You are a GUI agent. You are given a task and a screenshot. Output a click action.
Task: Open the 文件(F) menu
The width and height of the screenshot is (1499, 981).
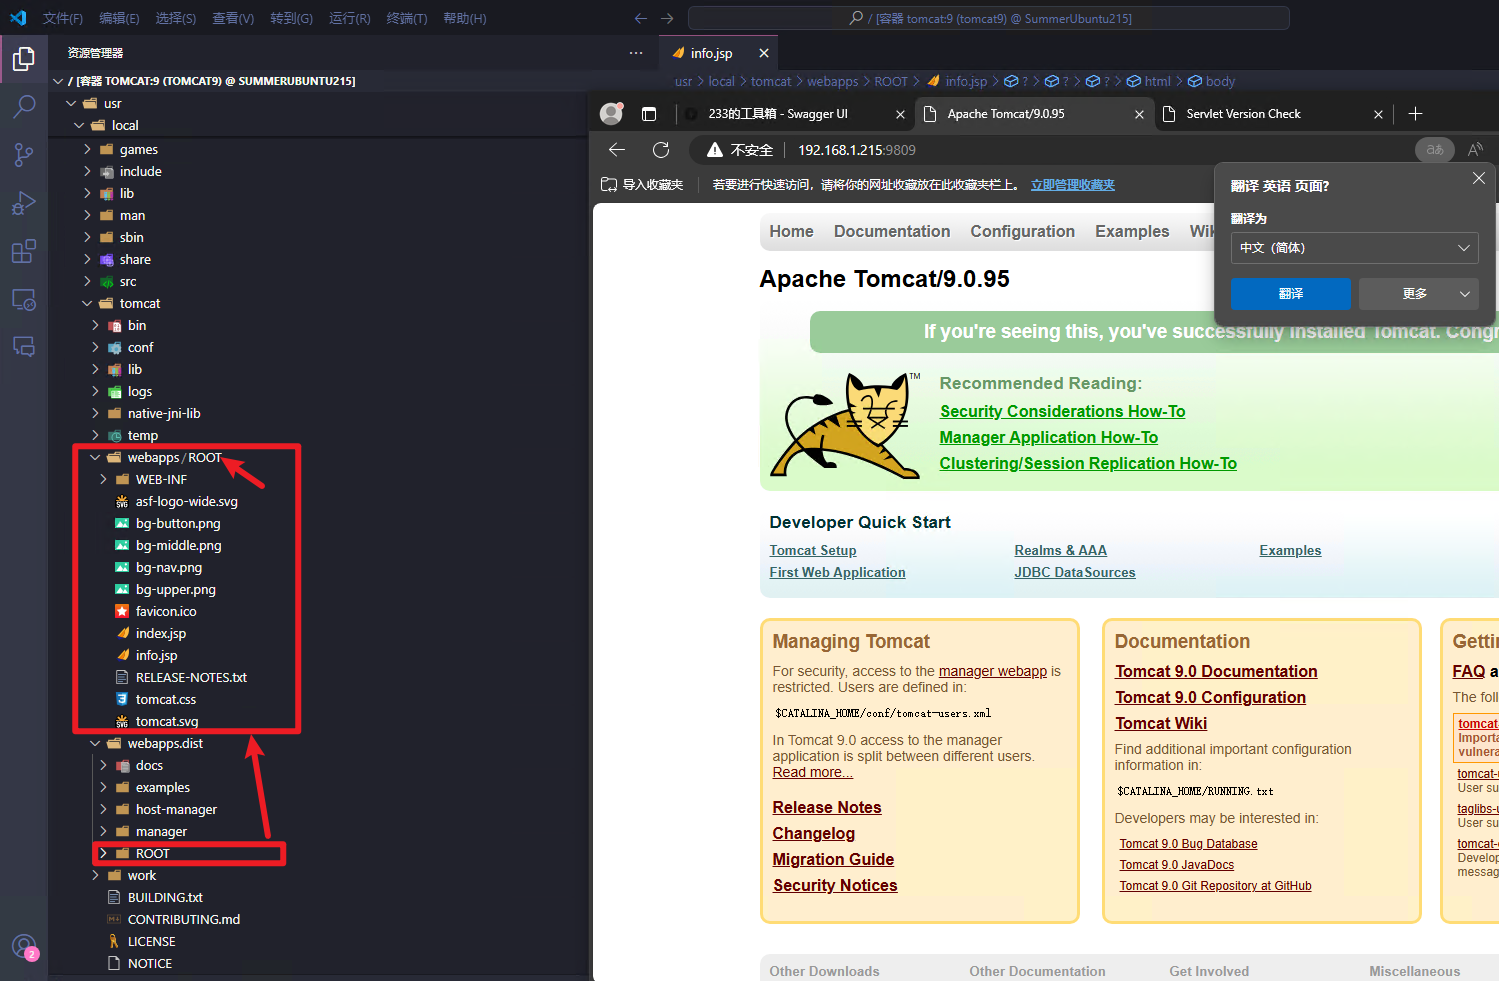tap(63, 18)
